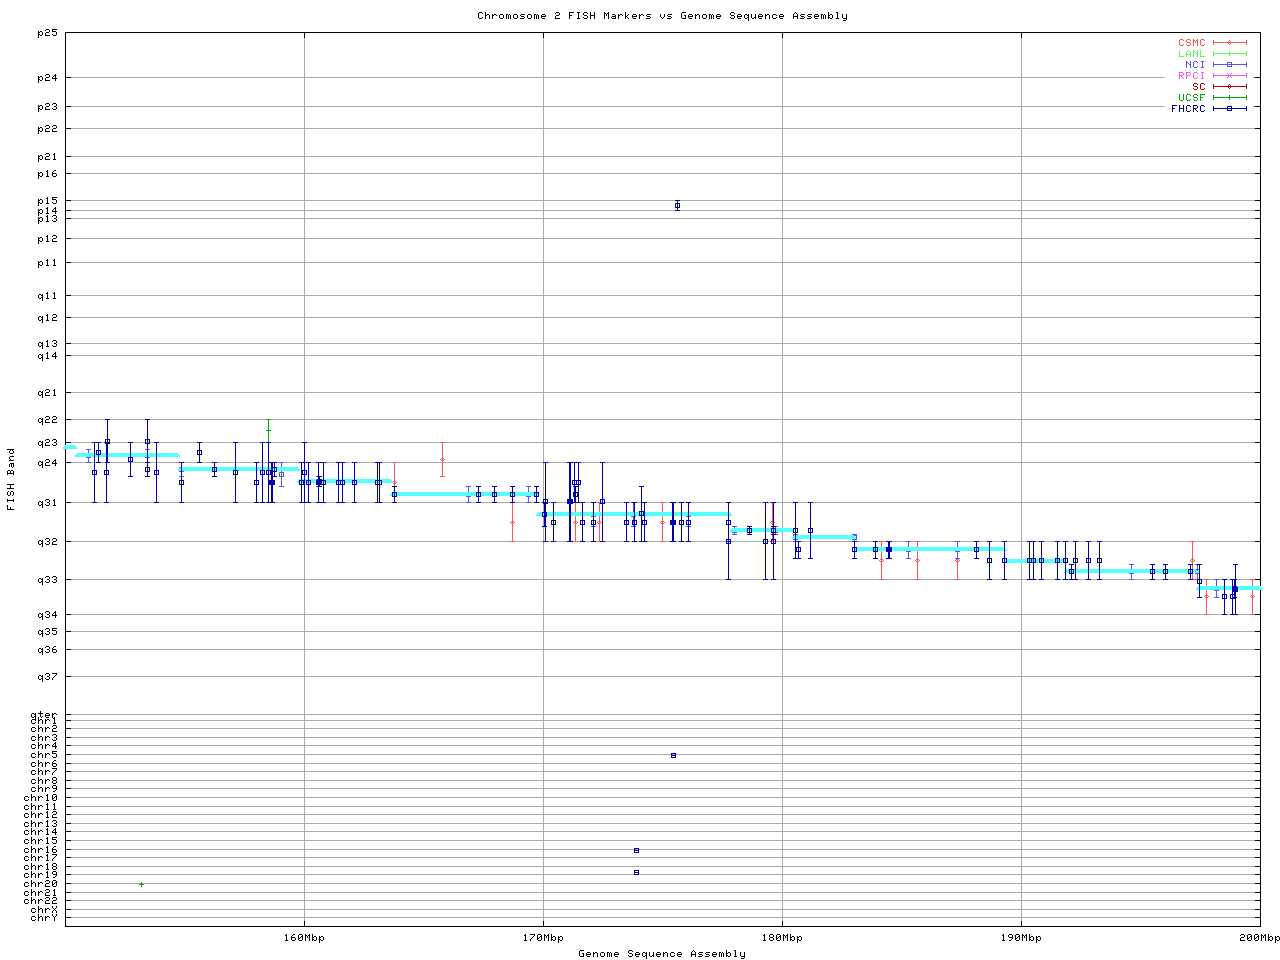Click the 200Mbp x-axis tick label
The image size is (1280, 960).
pos(1259,938)
